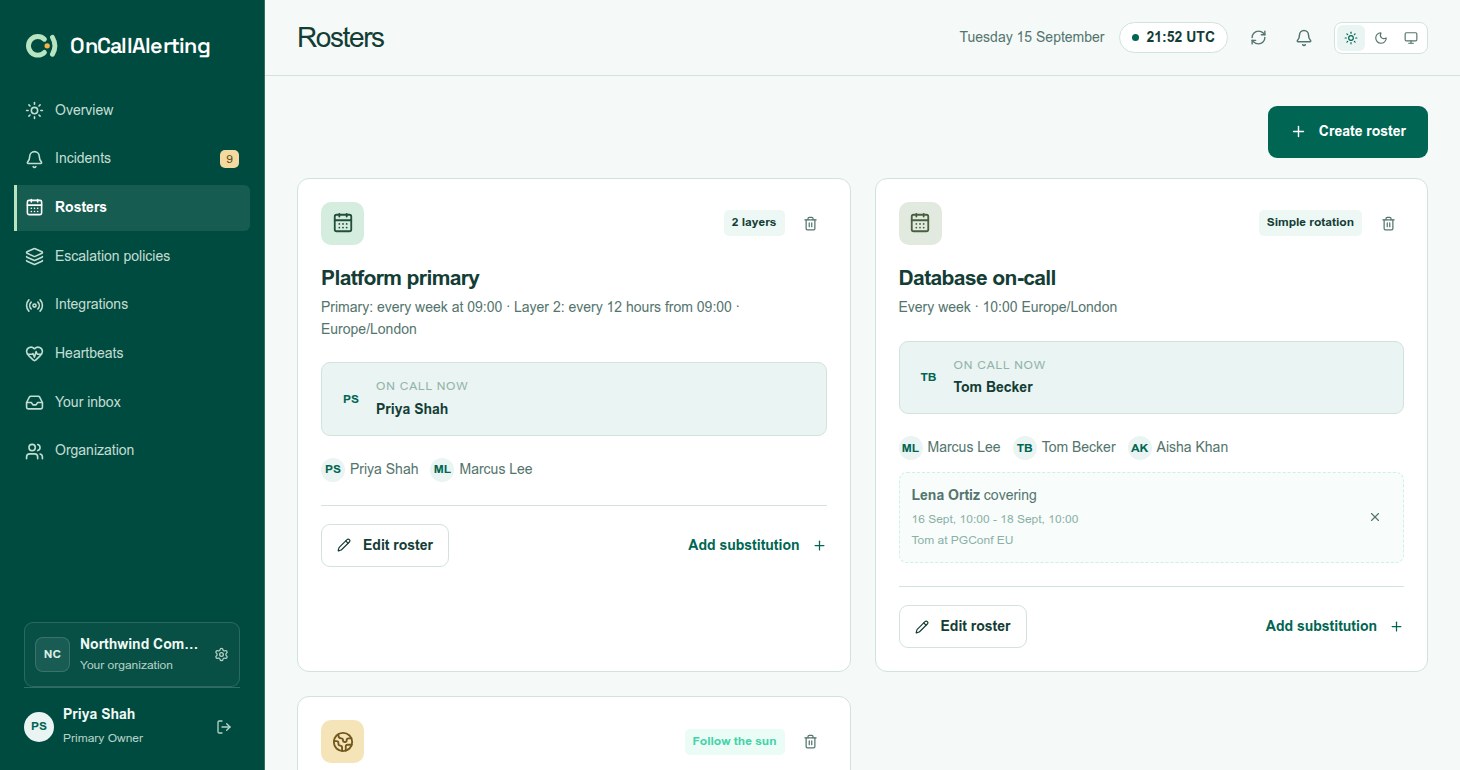Switch to dark theme
This screenshot has width=1460, height=770.
point(1381,38)
